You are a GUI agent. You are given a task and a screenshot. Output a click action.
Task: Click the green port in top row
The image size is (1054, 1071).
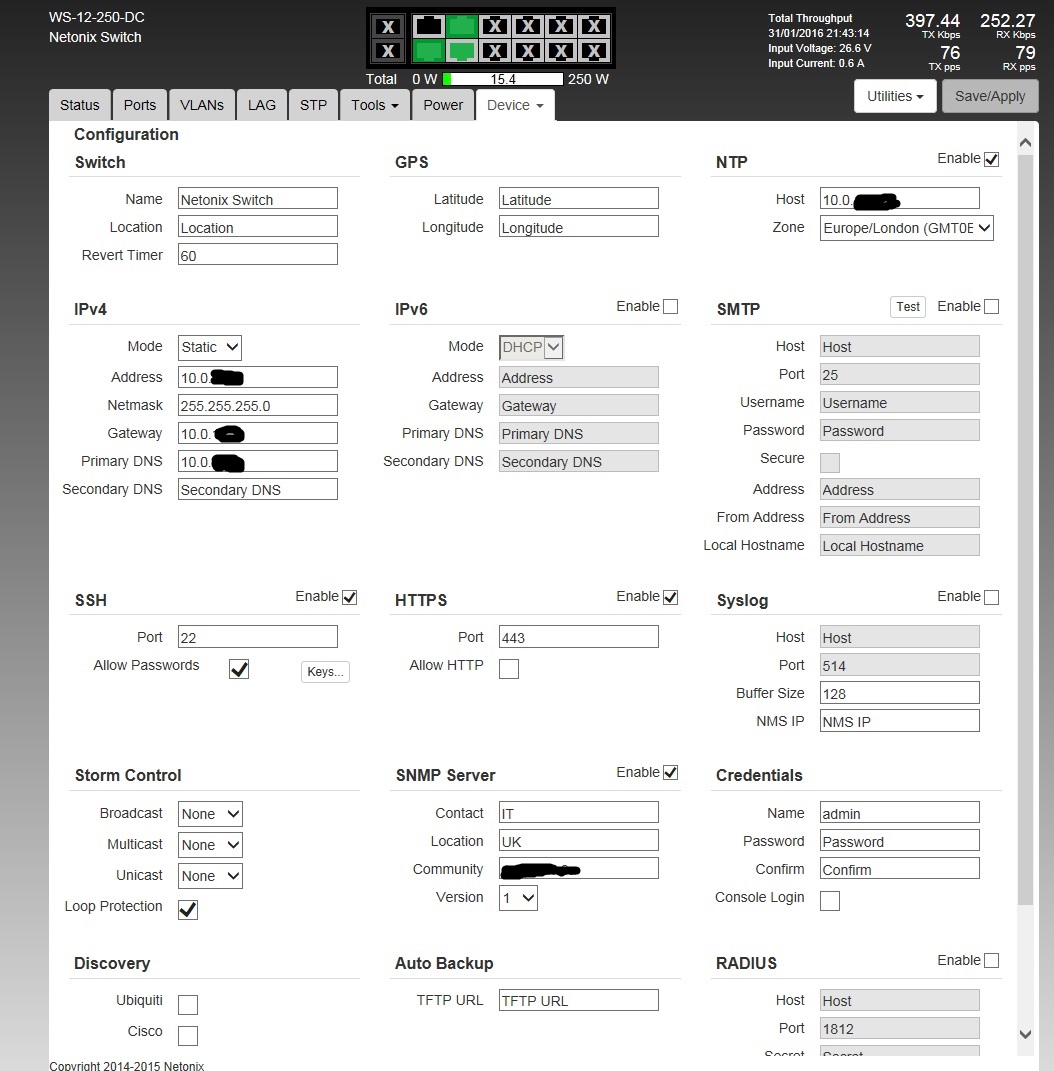pyautogui.click(x=462, y=26)
